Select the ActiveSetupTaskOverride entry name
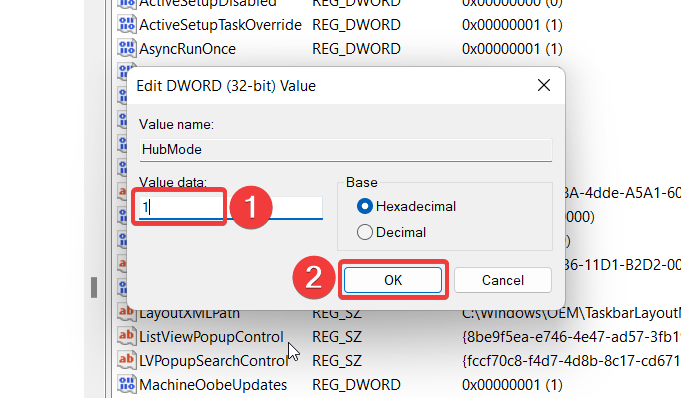The height and width of the screenshot is (398, 681). point(221,25)
